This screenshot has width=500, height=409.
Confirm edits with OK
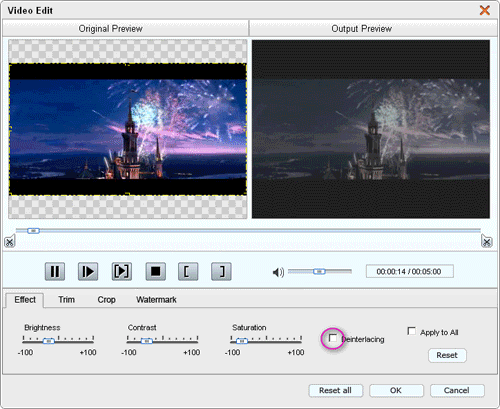(396, 390)
